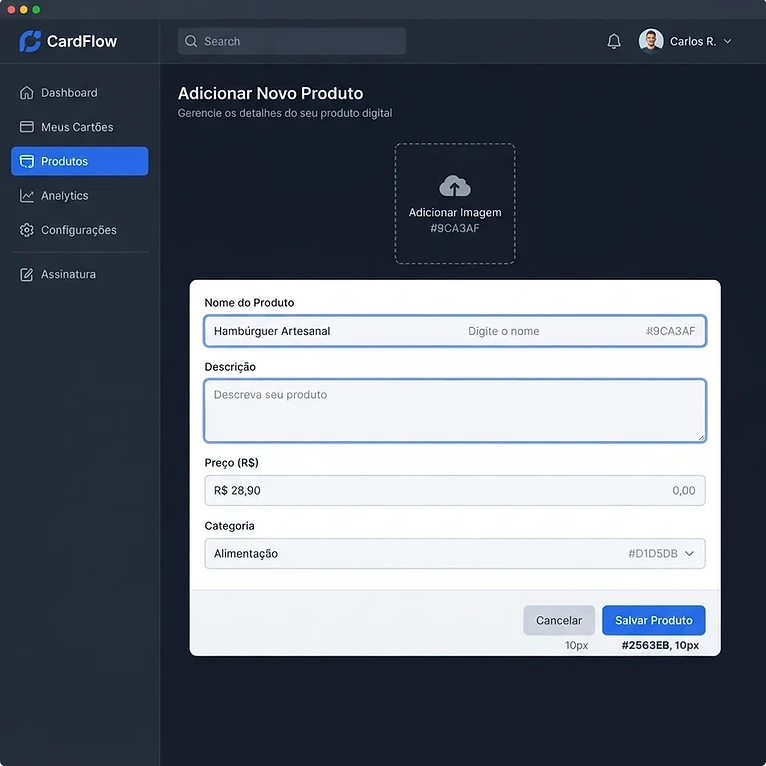Click Salvar Produto button
Viewport: 766px width, 766px height.
(x=654, y=620)
